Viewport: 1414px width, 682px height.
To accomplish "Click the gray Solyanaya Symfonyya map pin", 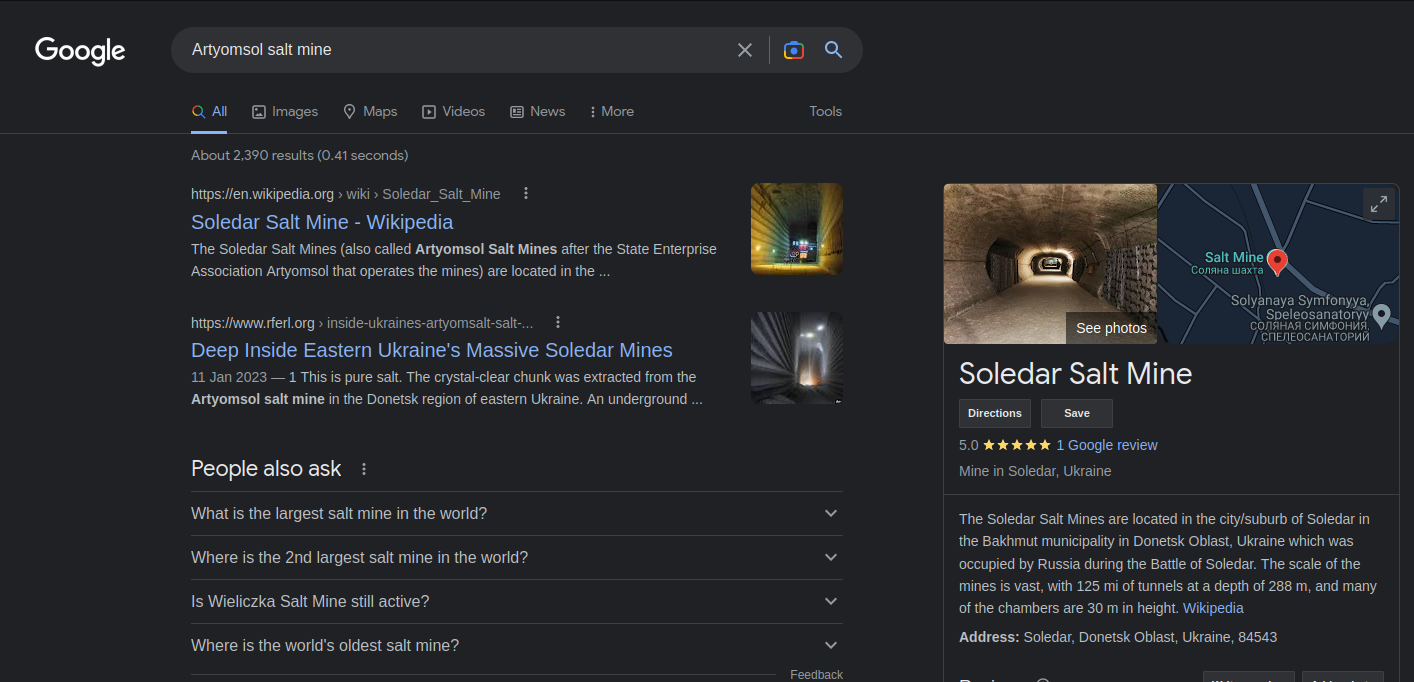I will click(x=1382, y=316).
